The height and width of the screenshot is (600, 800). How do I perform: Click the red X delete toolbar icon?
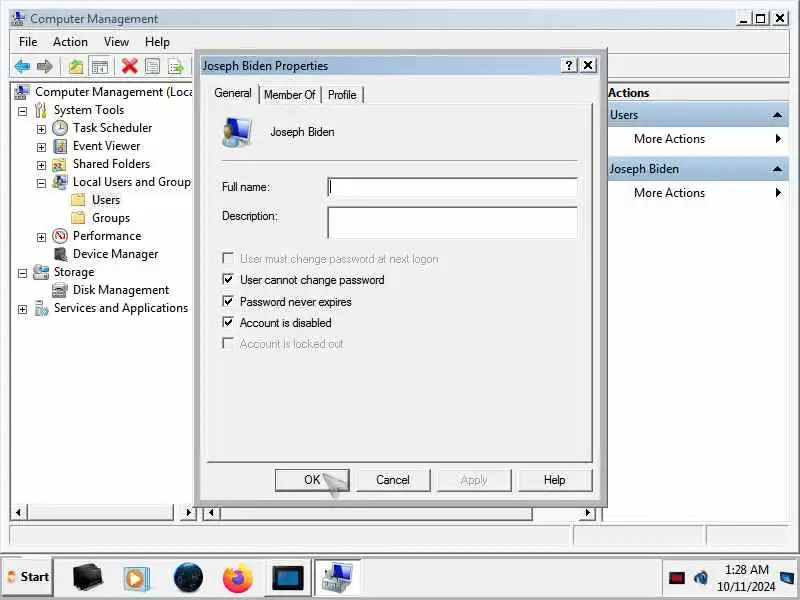tap(130, 66)
